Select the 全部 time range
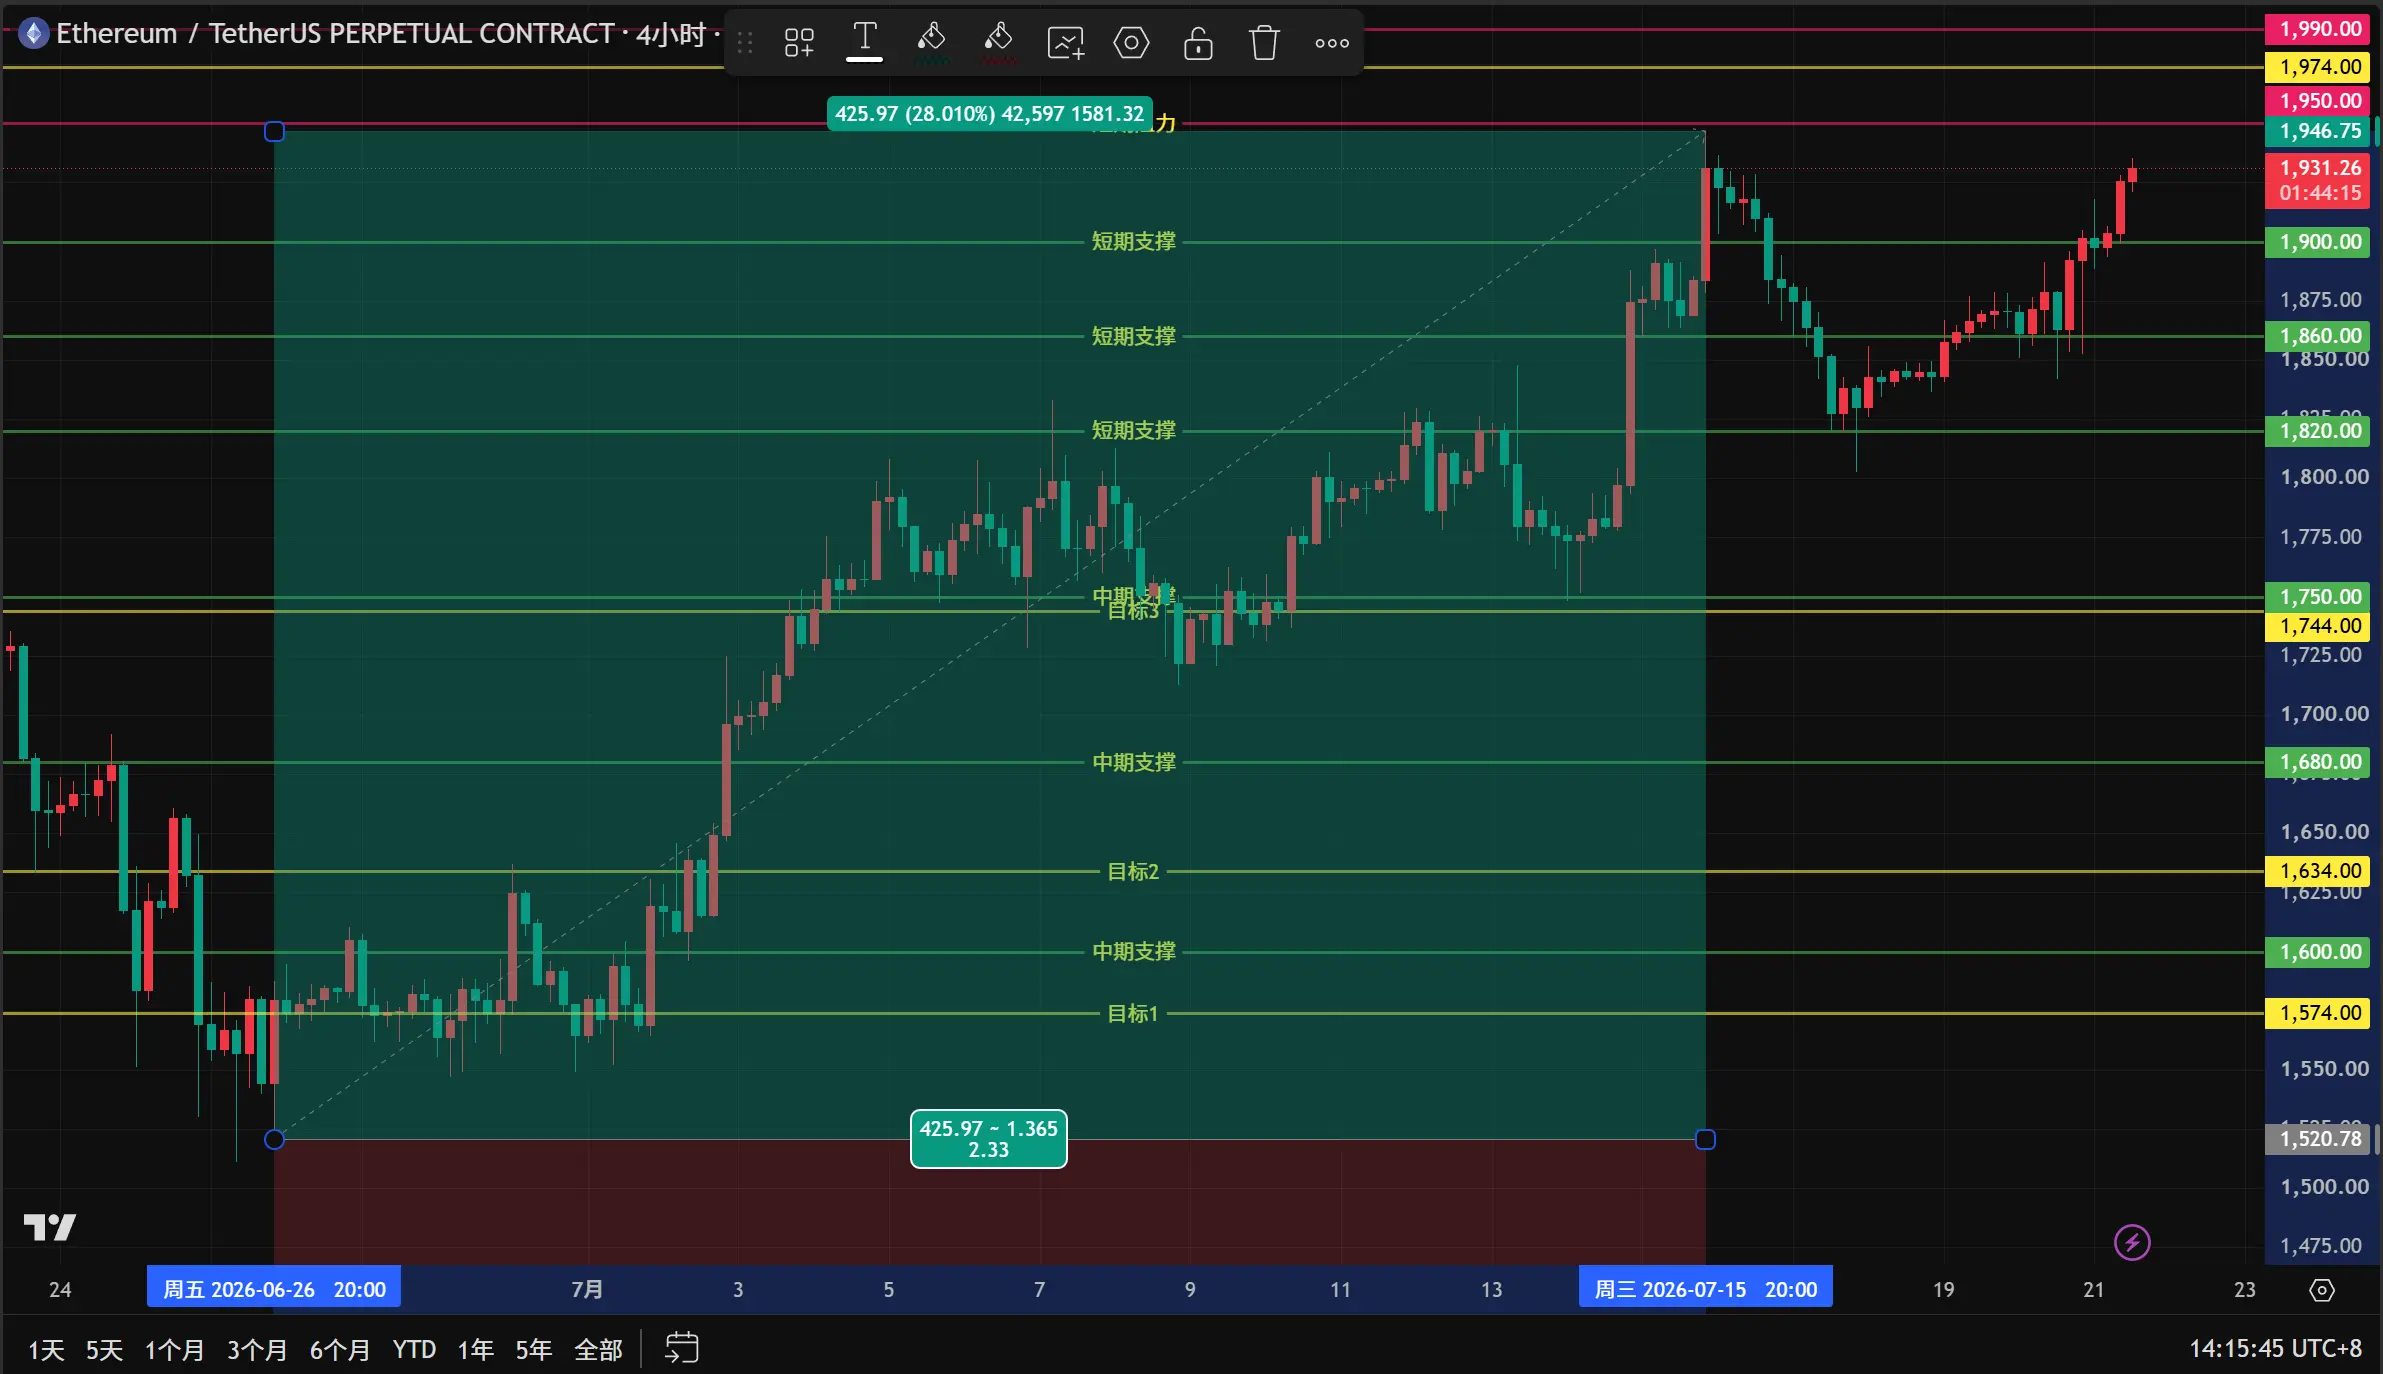Screen dimensions: 2383x1374 click(598, 1350)
